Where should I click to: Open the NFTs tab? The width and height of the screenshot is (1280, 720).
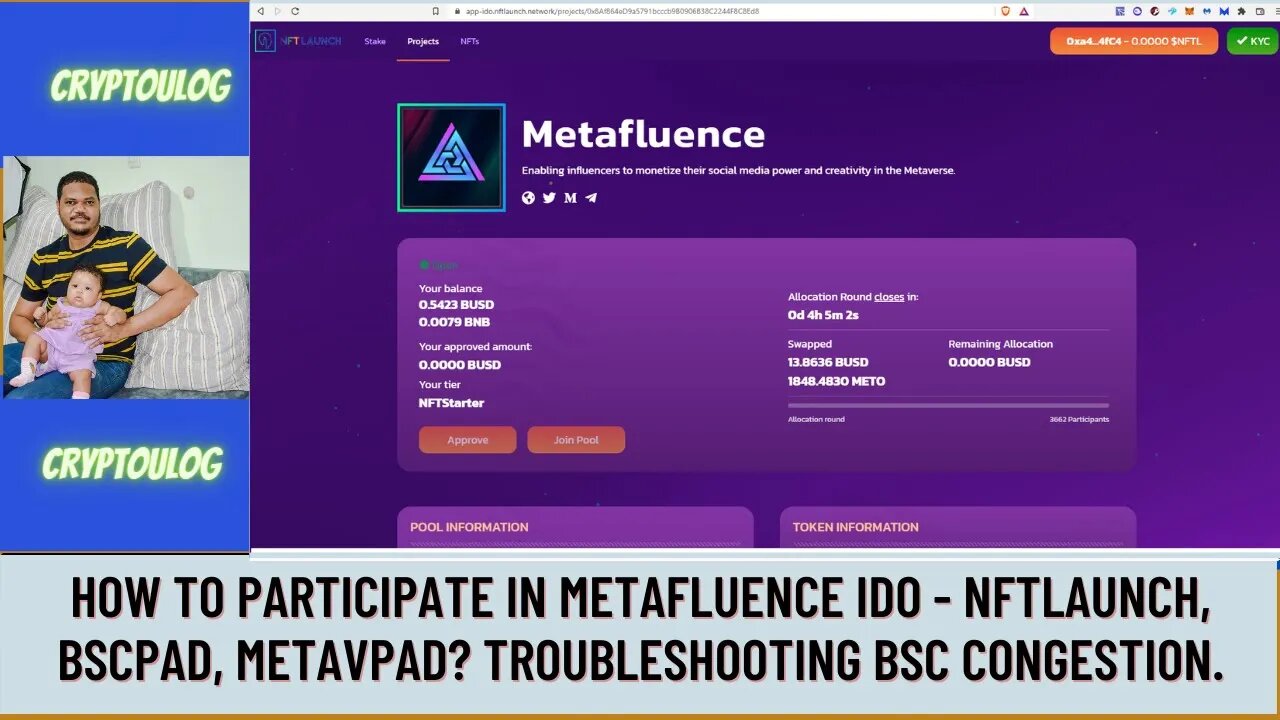click(x=469, y=41)
